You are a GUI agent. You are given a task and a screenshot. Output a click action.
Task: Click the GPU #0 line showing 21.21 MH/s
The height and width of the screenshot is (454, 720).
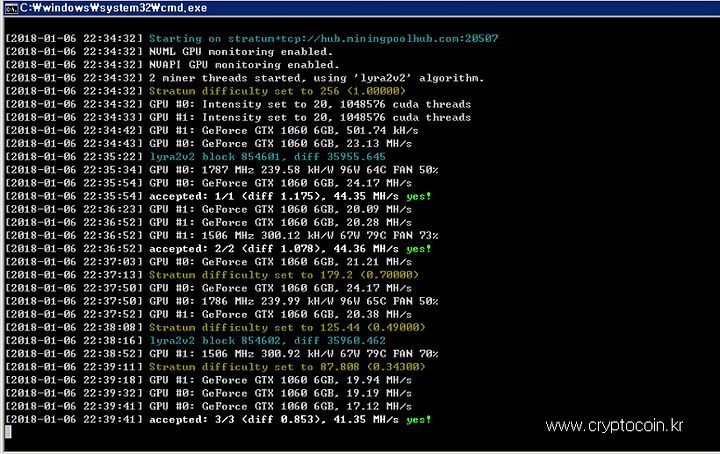tap(208, 262)
